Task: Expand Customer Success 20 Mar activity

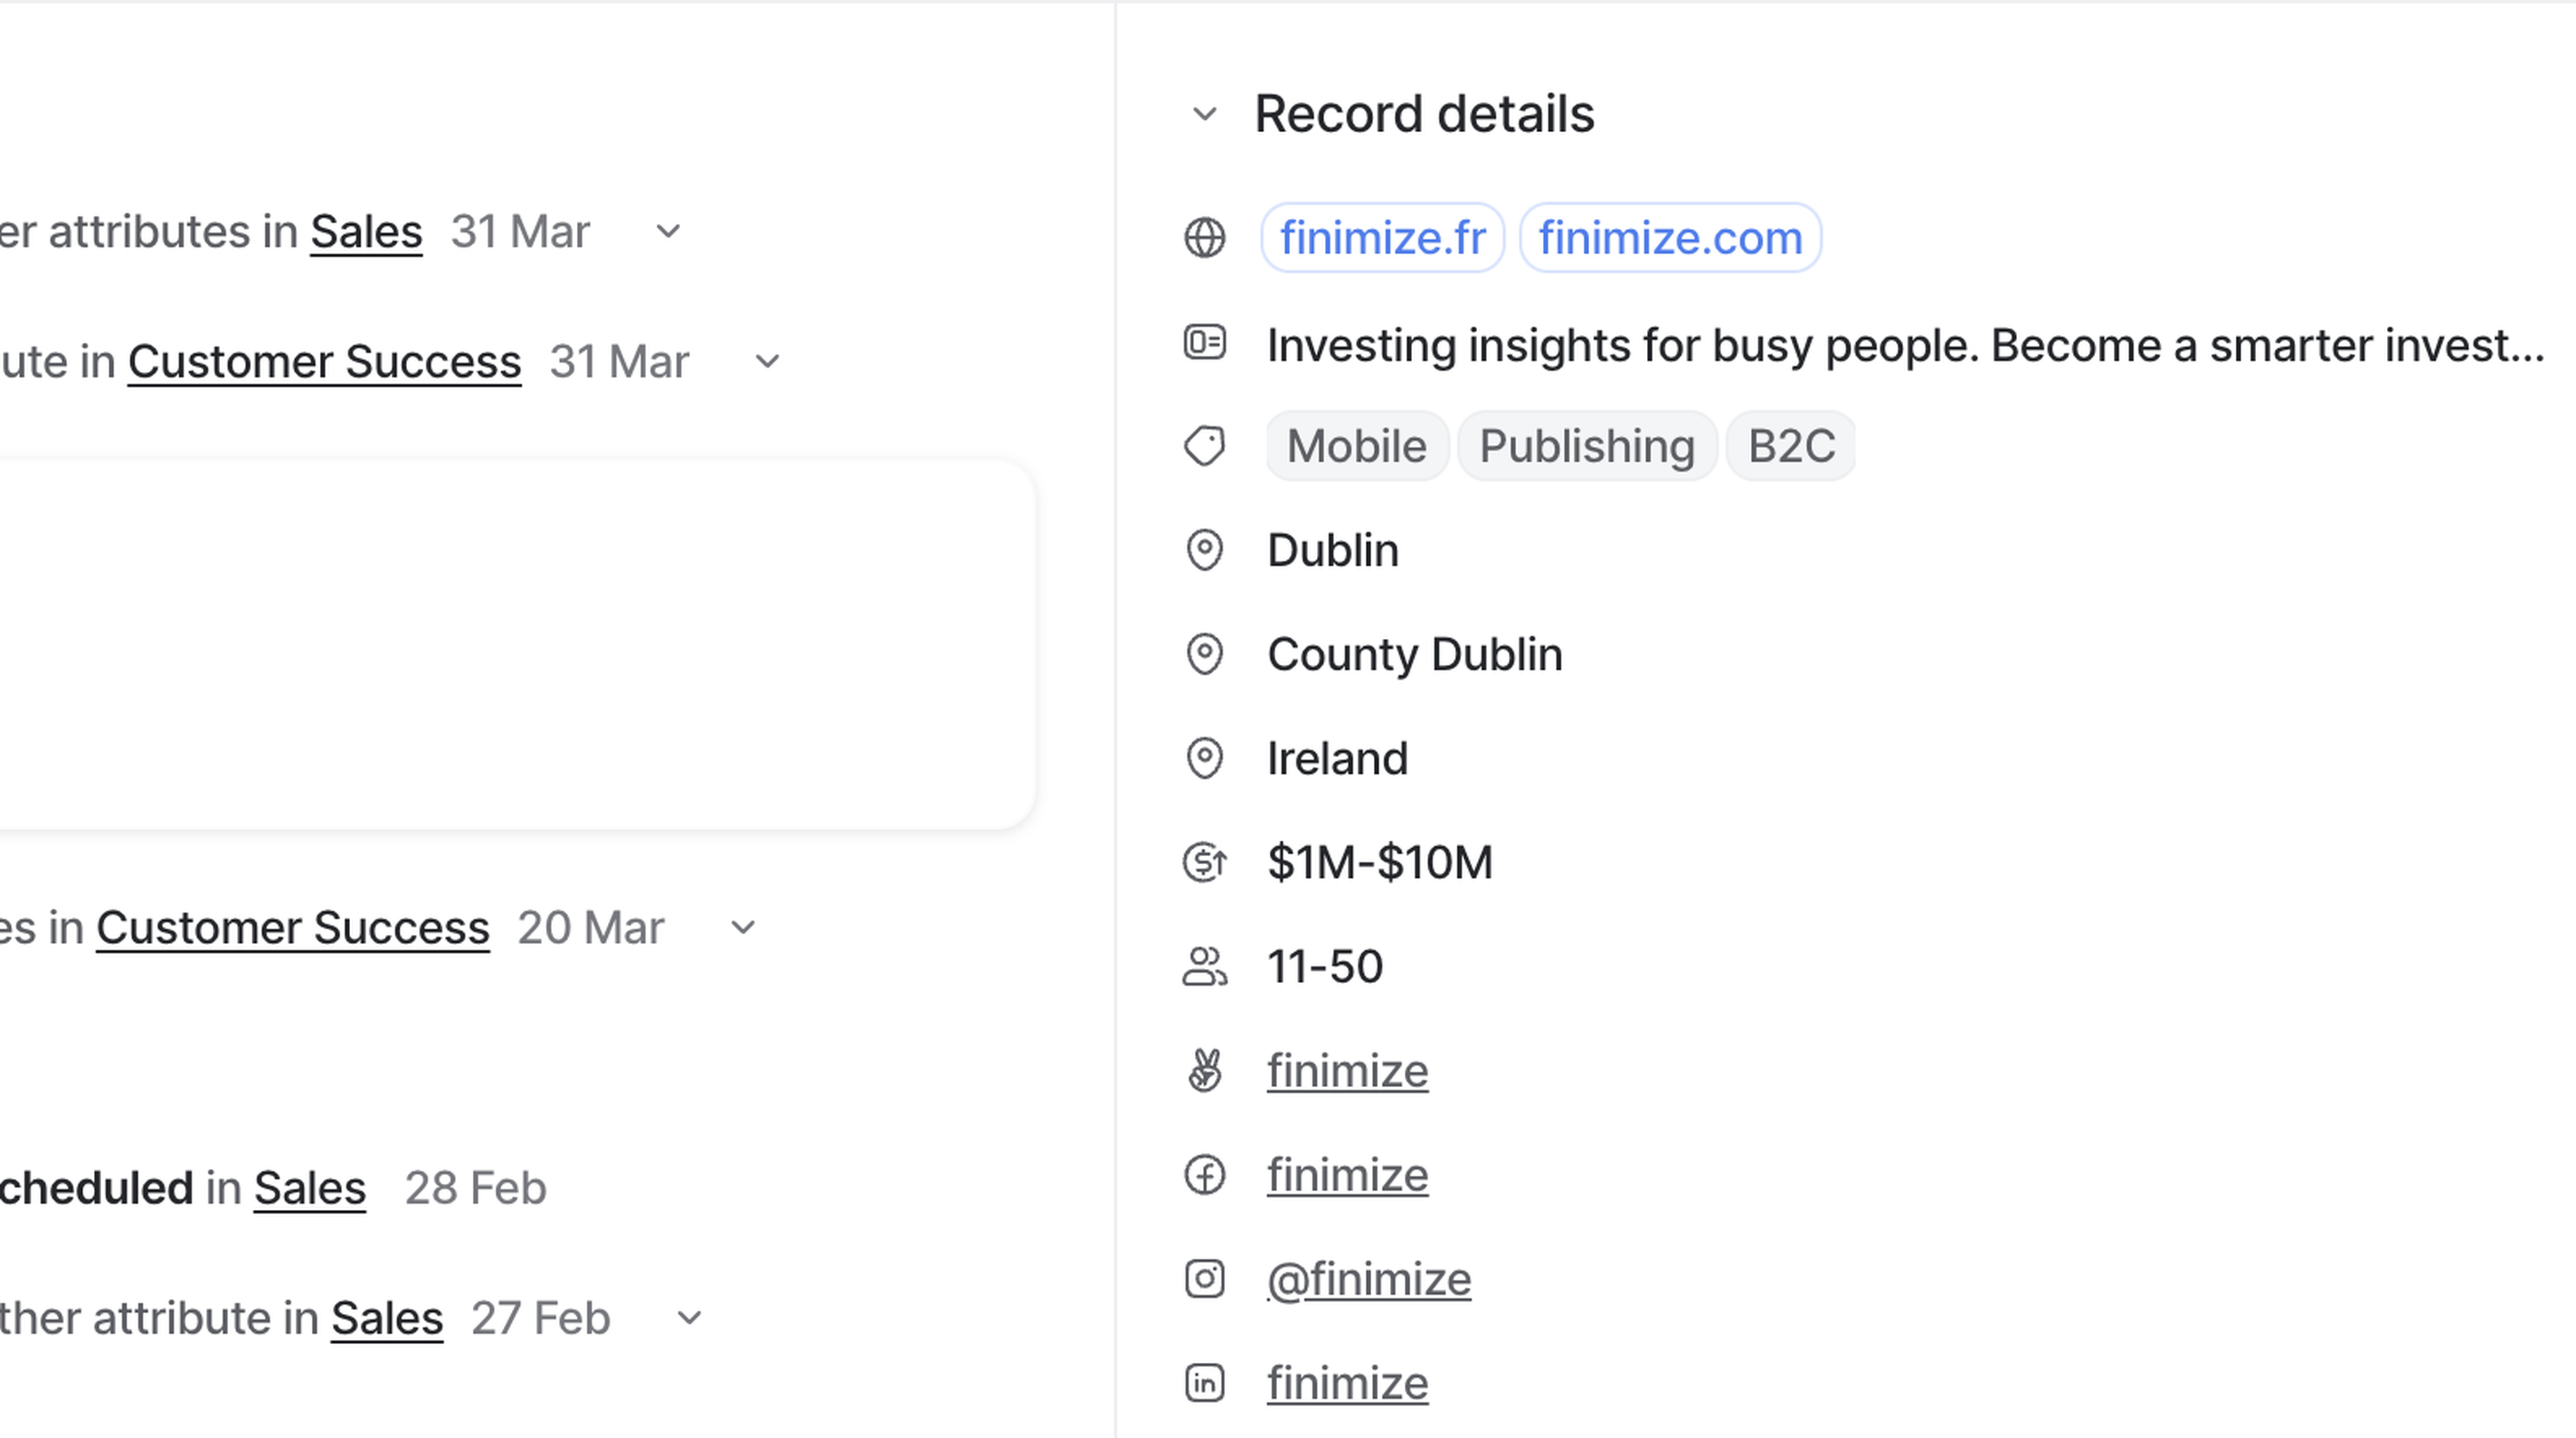Action: coord(743,928)
